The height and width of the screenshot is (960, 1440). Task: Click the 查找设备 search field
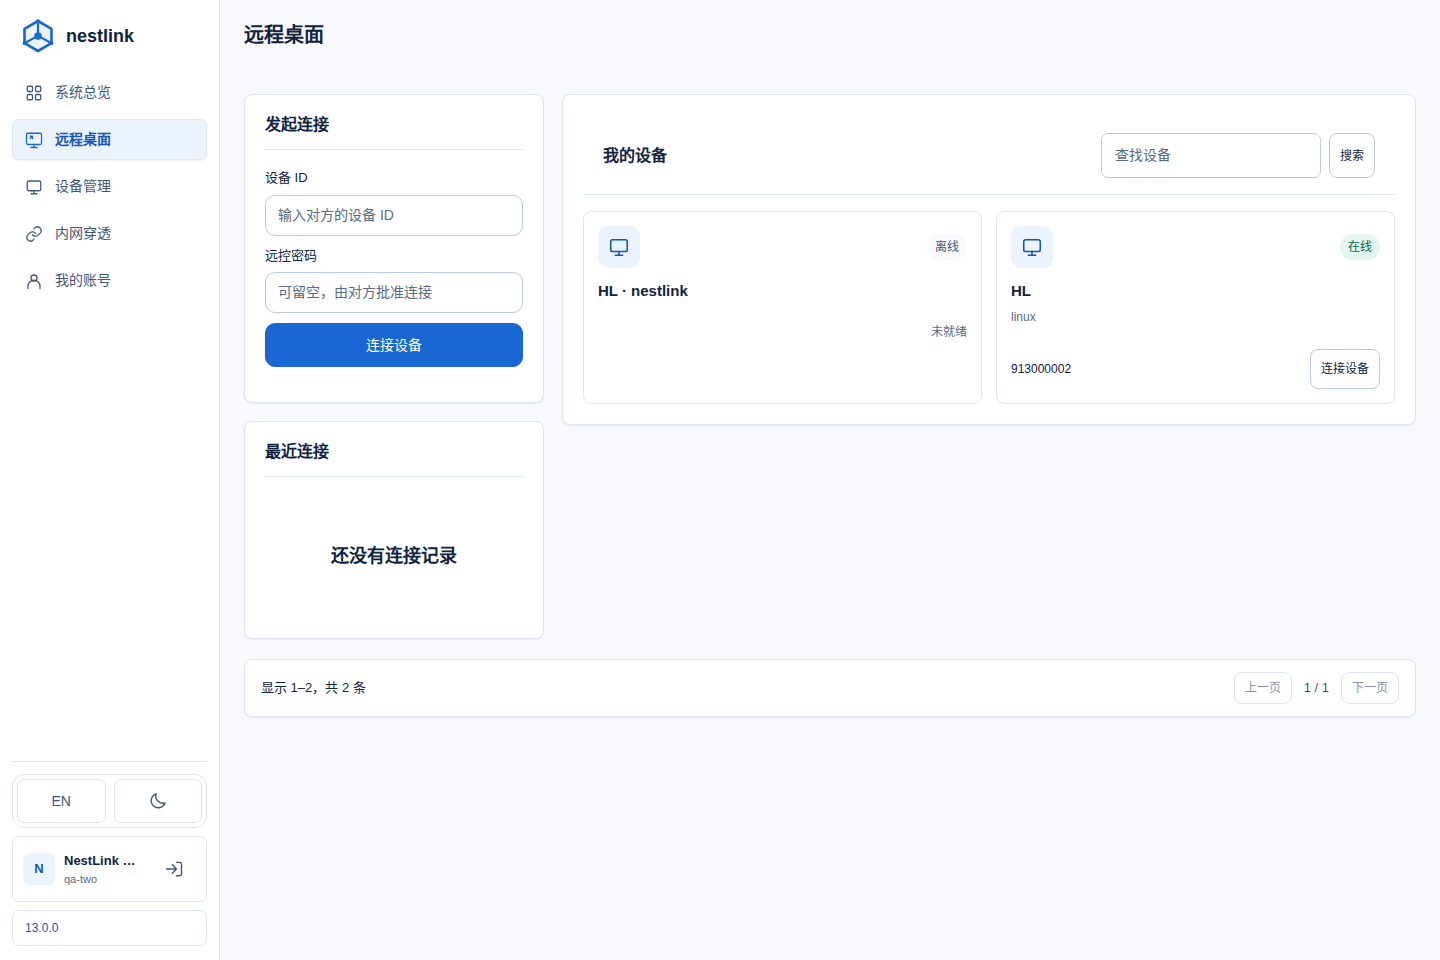coord(1211,156)
